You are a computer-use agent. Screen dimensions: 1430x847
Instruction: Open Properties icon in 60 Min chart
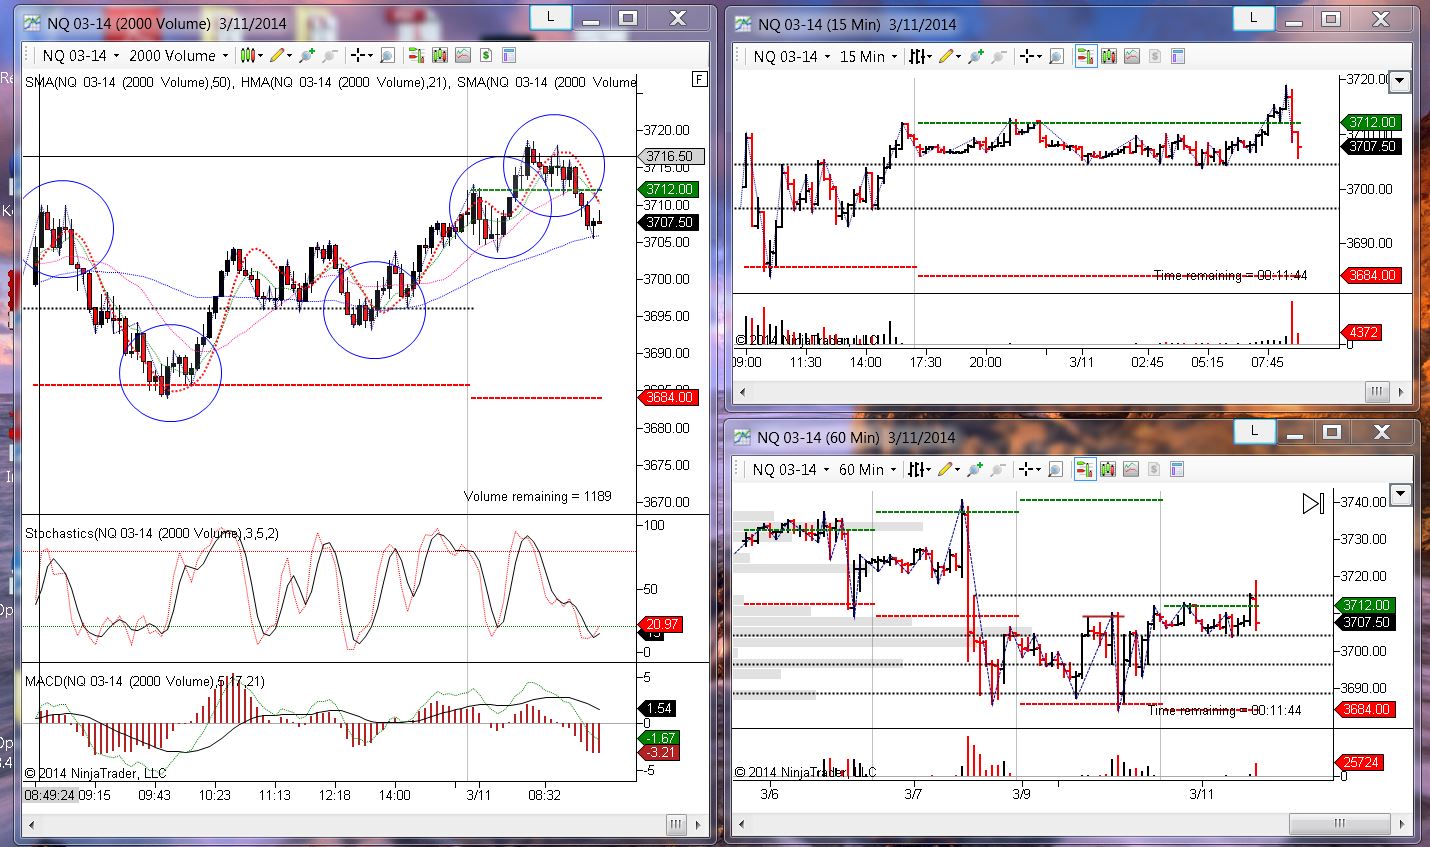point(1177,469)
